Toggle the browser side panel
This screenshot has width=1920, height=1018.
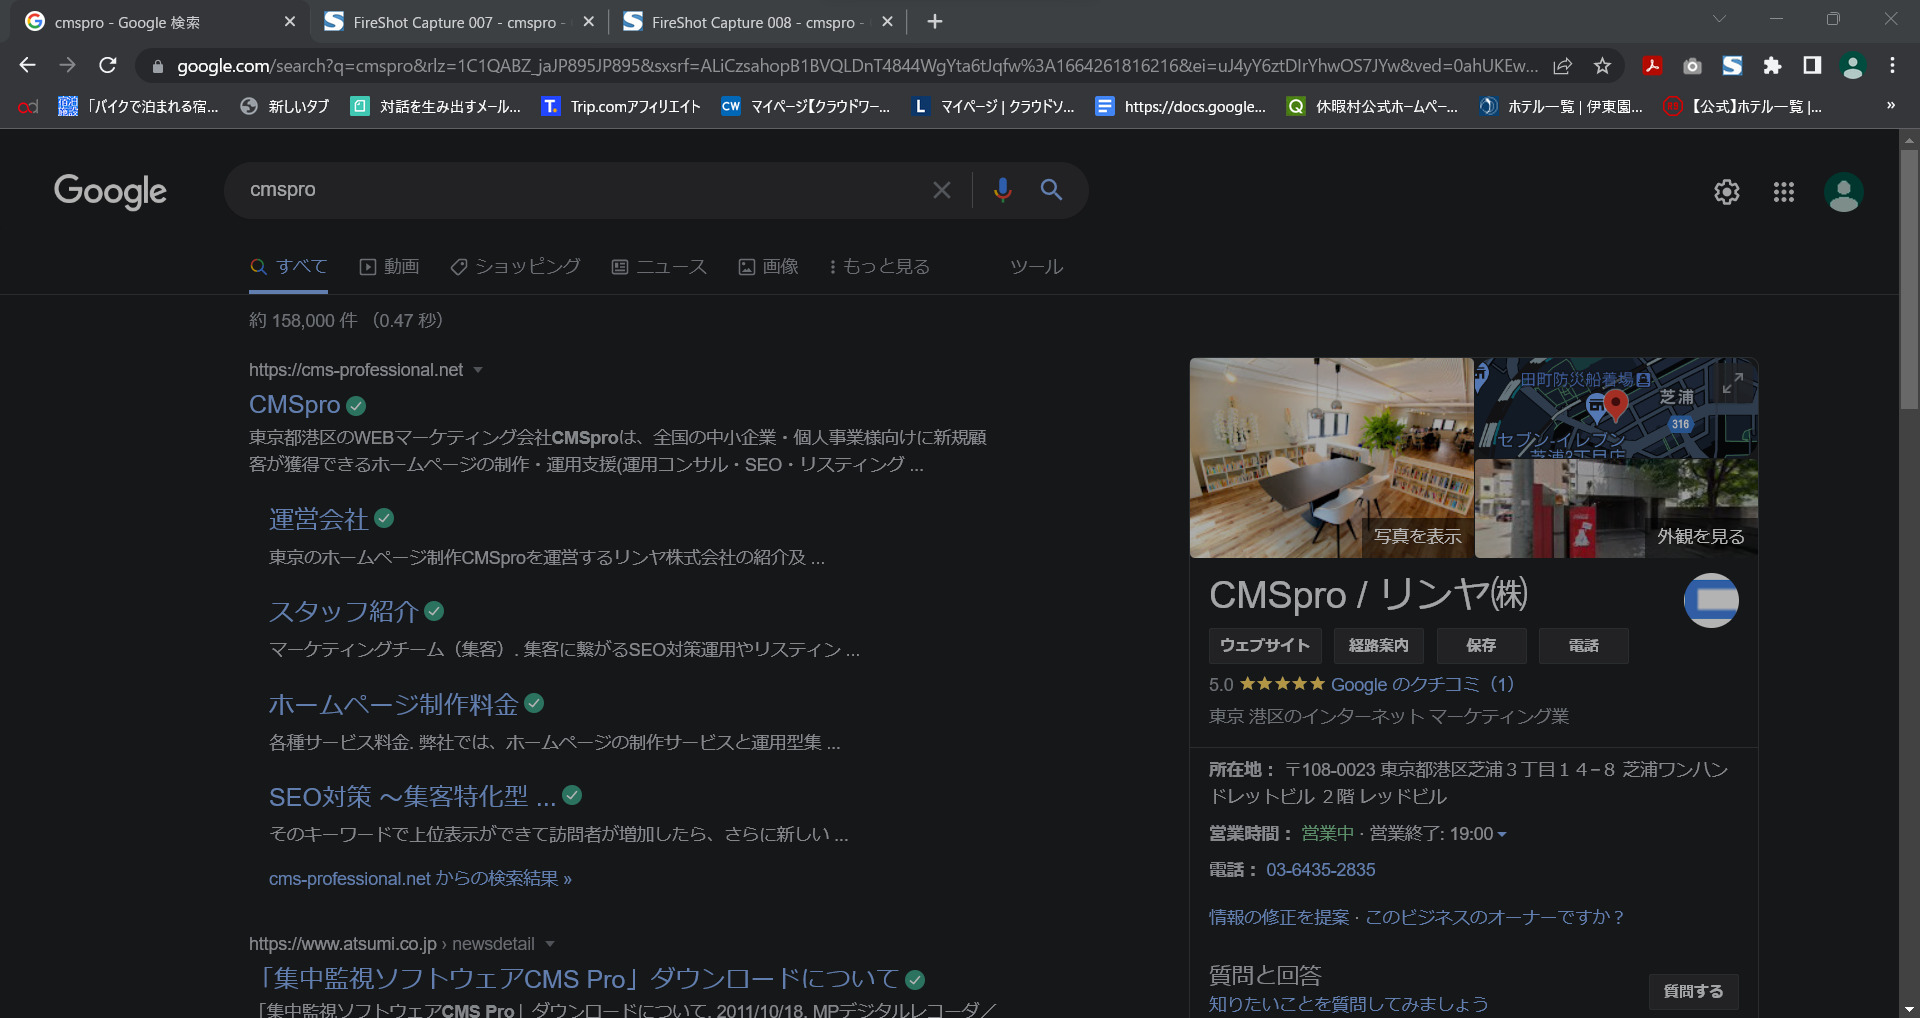1812,66
